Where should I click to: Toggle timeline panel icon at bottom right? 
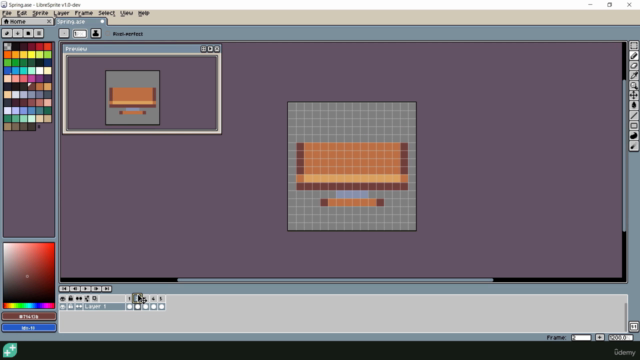pyautogui.click(x=633, y=327)
